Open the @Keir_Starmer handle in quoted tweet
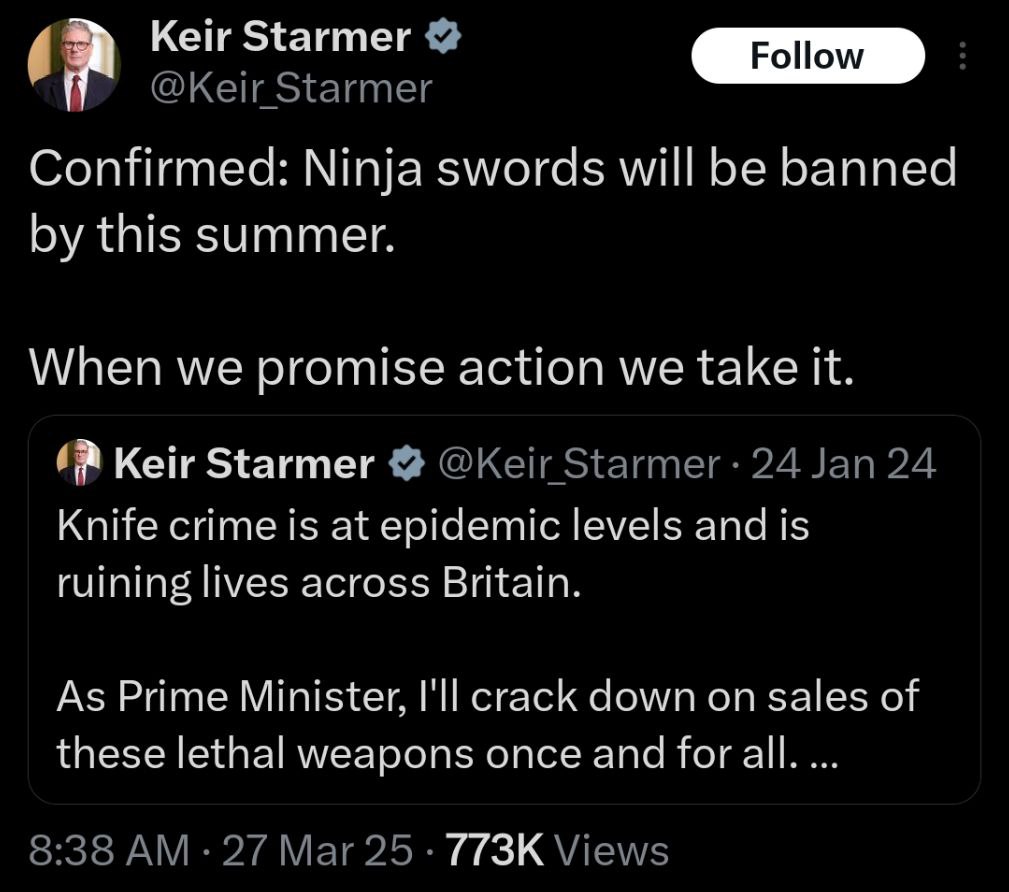The height and width of the screenshot is (892, 1009). coord(579,463)
